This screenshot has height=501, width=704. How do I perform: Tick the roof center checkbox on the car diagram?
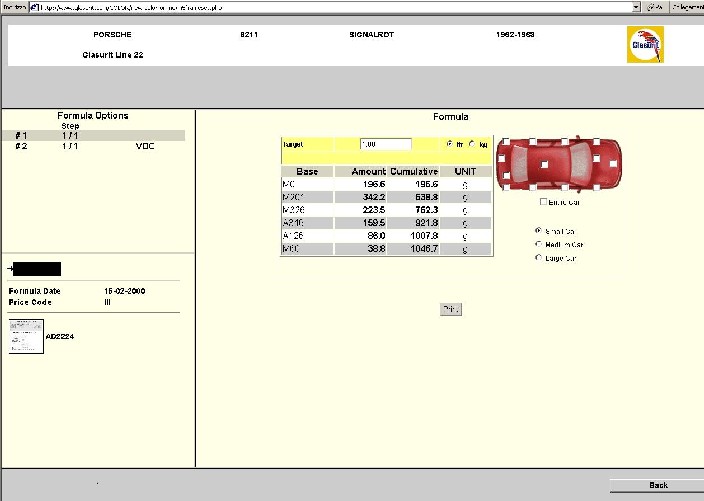(x=544, y=165)
